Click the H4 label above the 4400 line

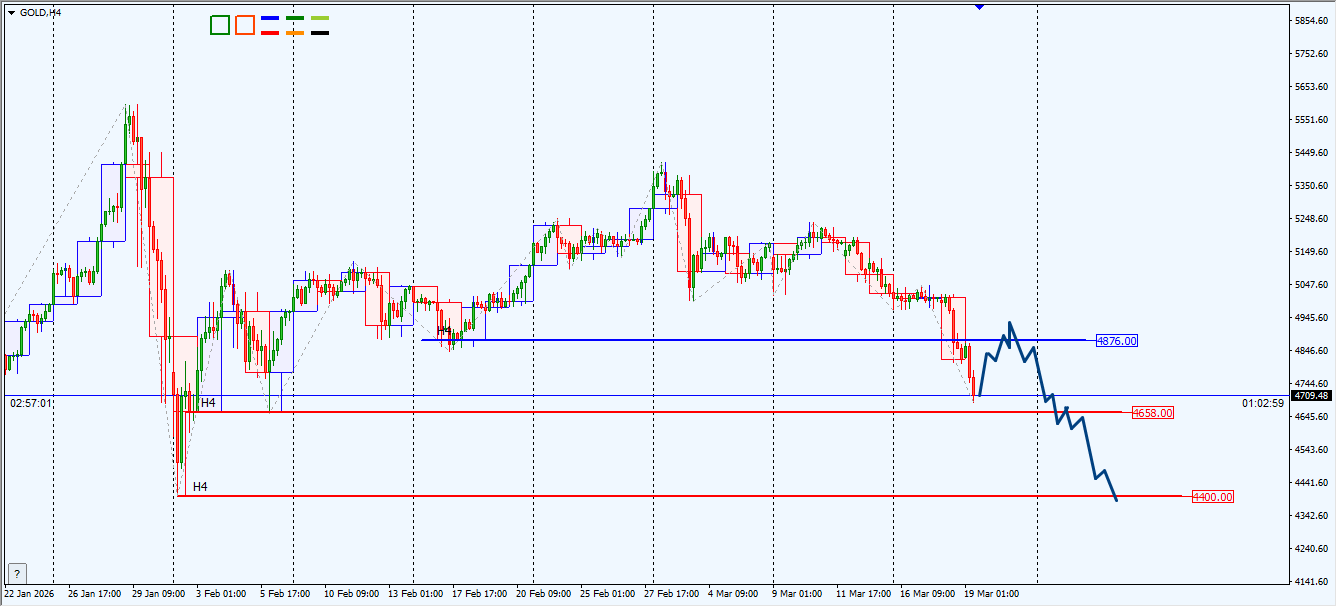tap(200, 487)
